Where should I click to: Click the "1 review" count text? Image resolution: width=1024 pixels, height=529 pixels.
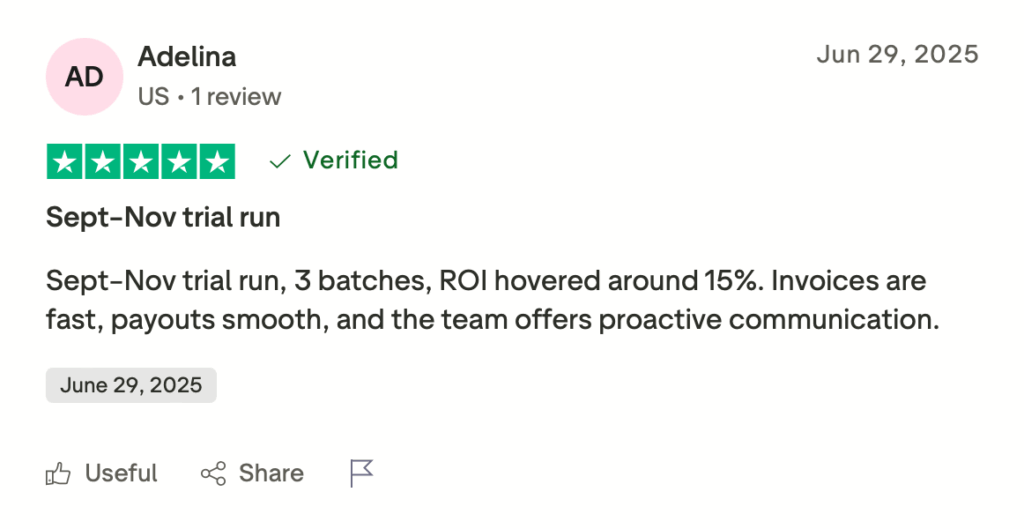coord(236,97)
